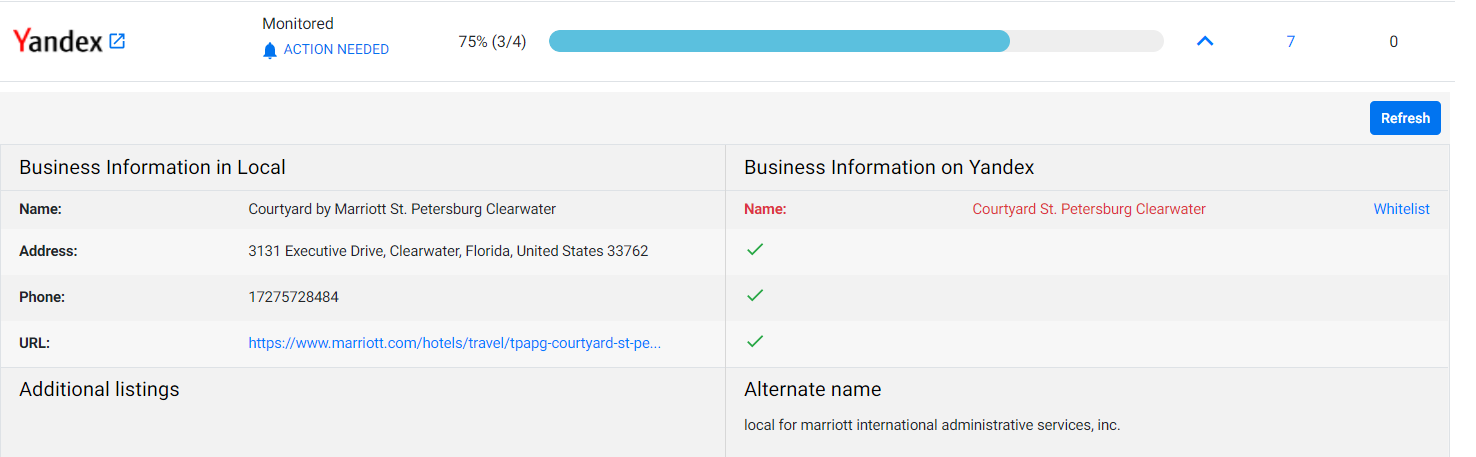Select the alternate name marriott international text
This screenshot has width=1476, height=457.
point(932,425)
